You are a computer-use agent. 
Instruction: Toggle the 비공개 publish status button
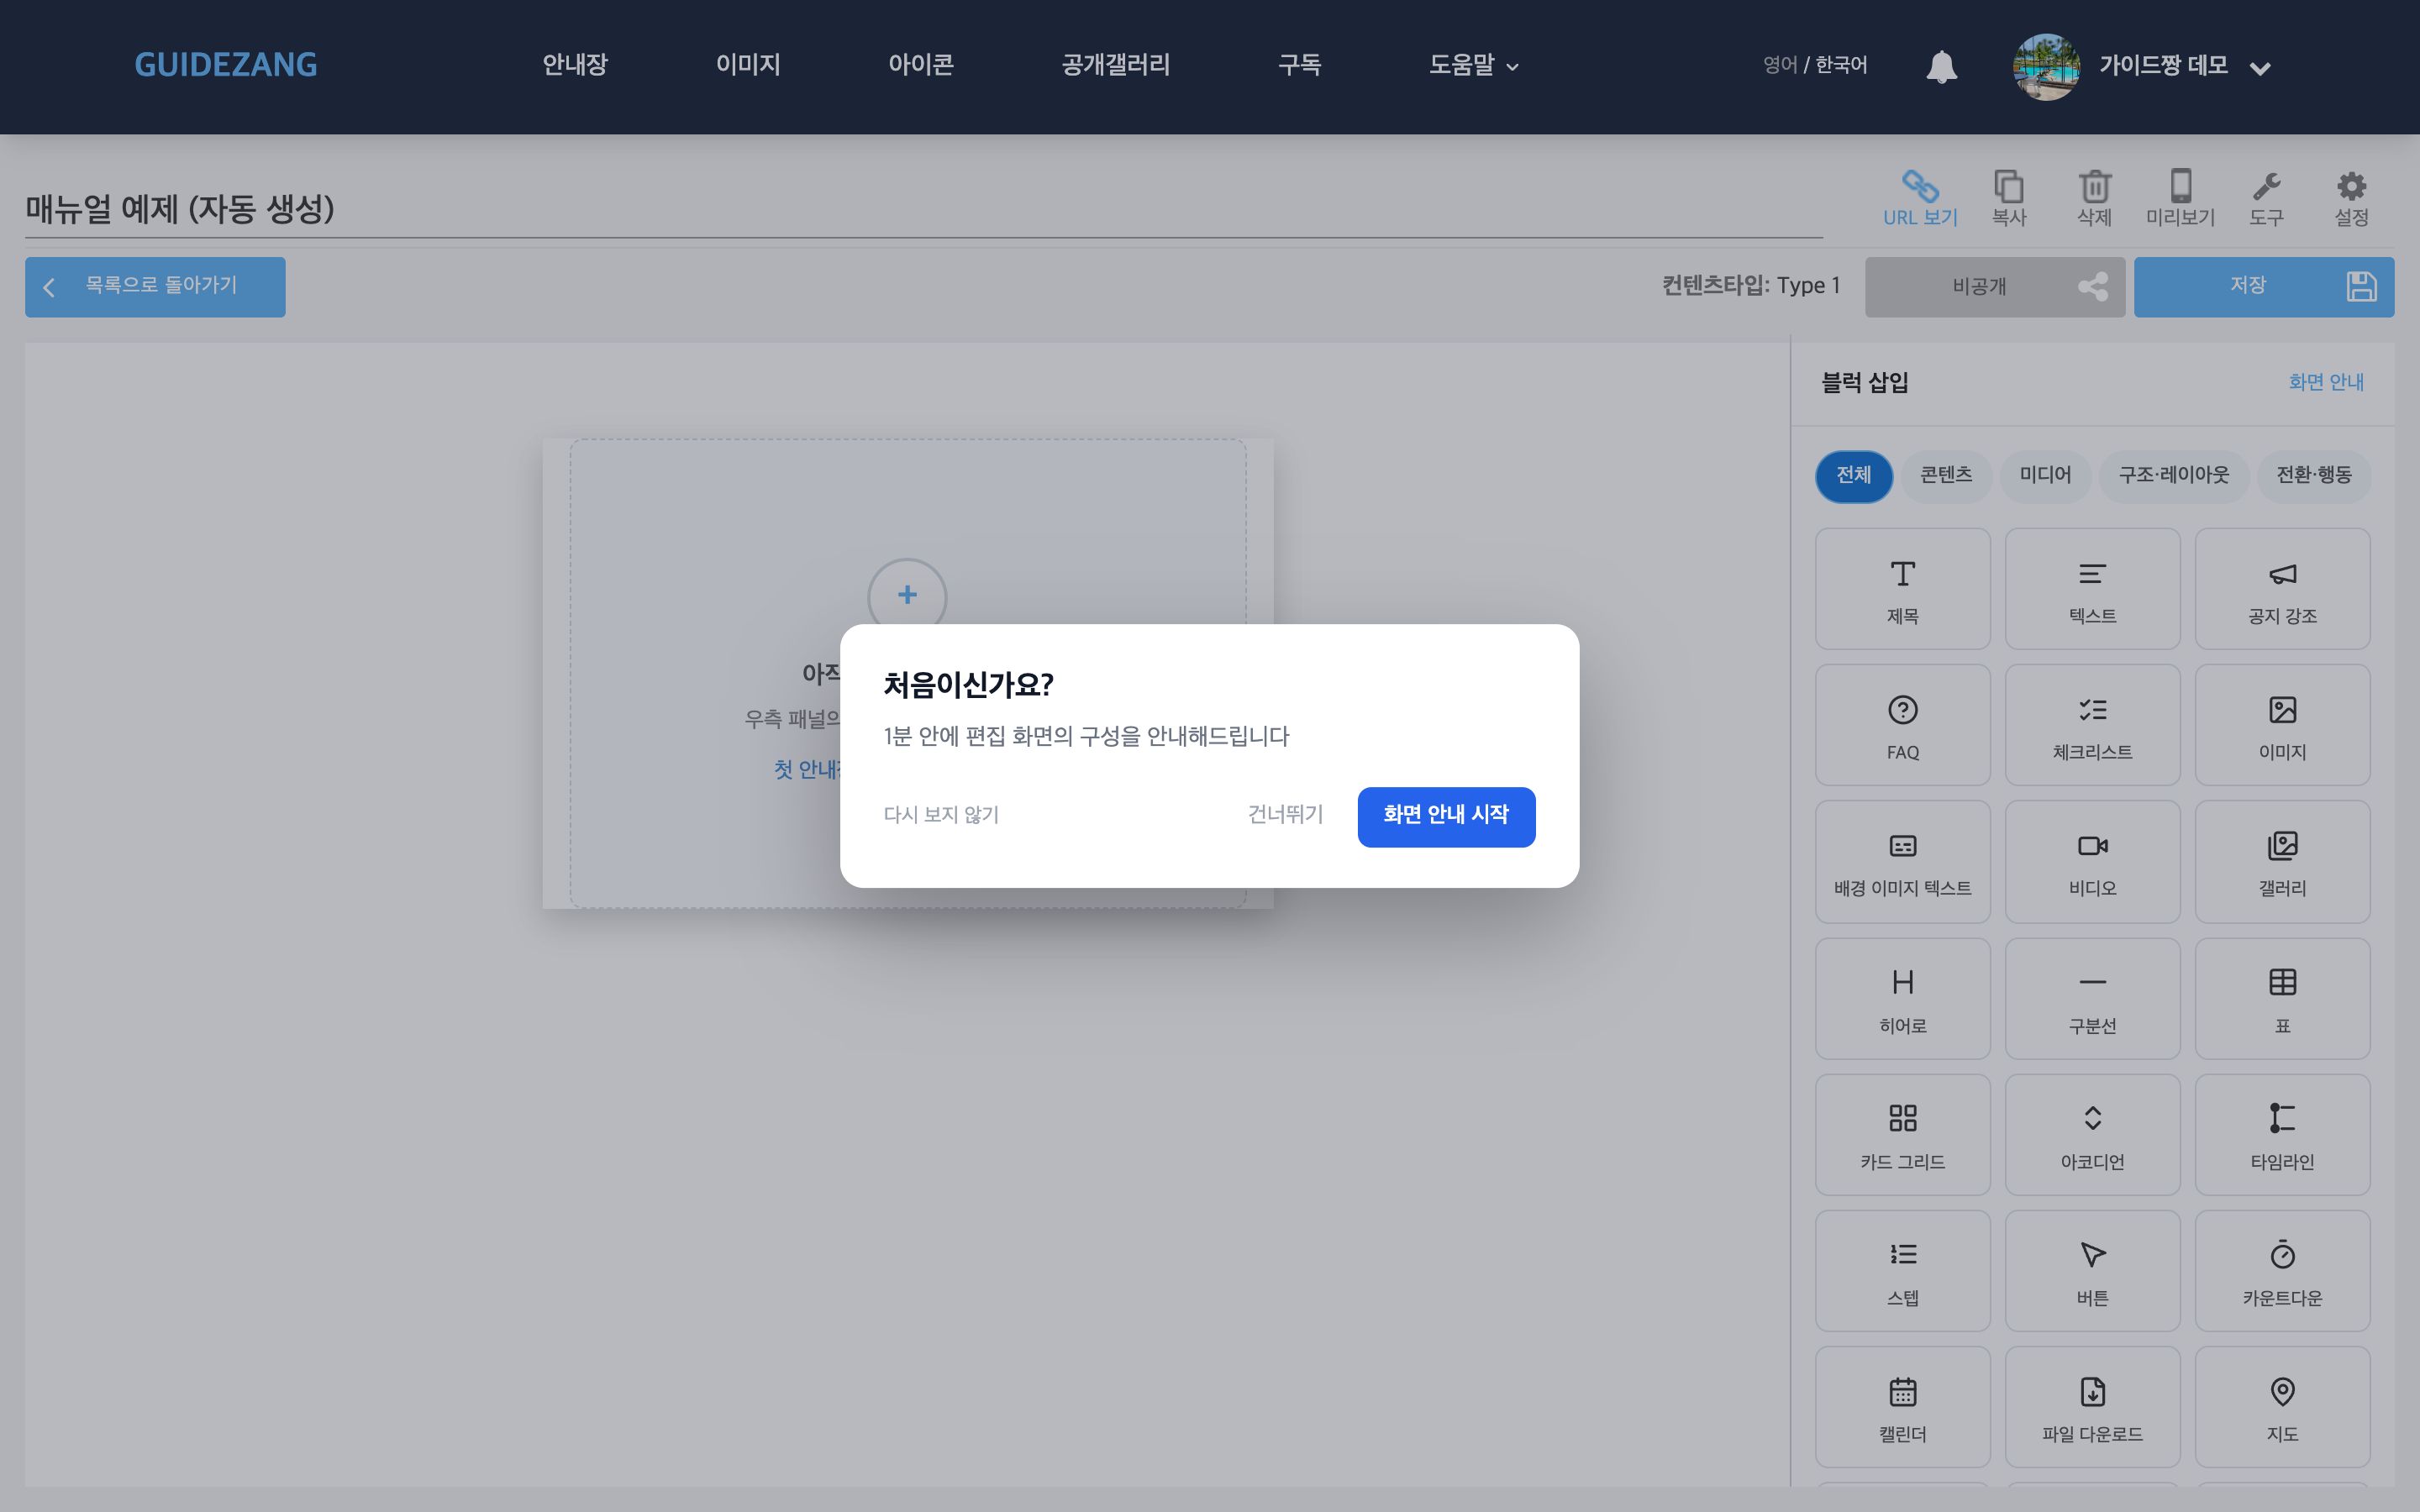click(1995, 287)
